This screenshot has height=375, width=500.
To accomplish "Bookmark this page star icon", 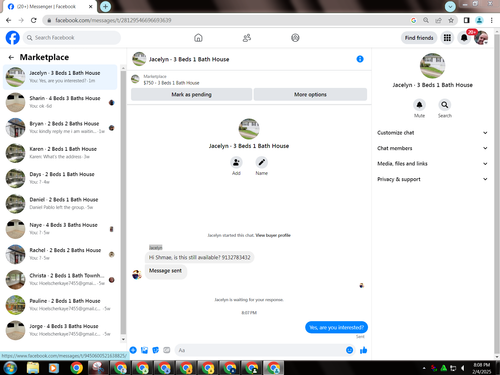I will [451, 20].
